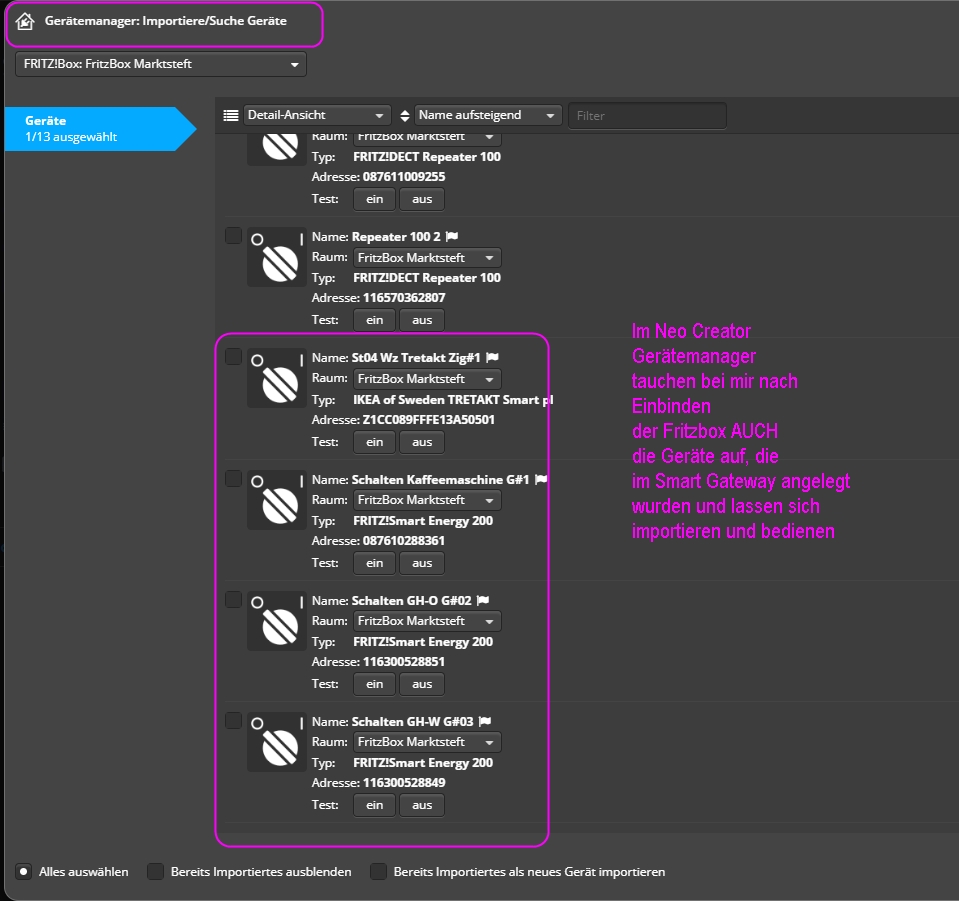
Task: Click the flag icon next to Repeater 100 2
Action: click(x=452, y=237)
